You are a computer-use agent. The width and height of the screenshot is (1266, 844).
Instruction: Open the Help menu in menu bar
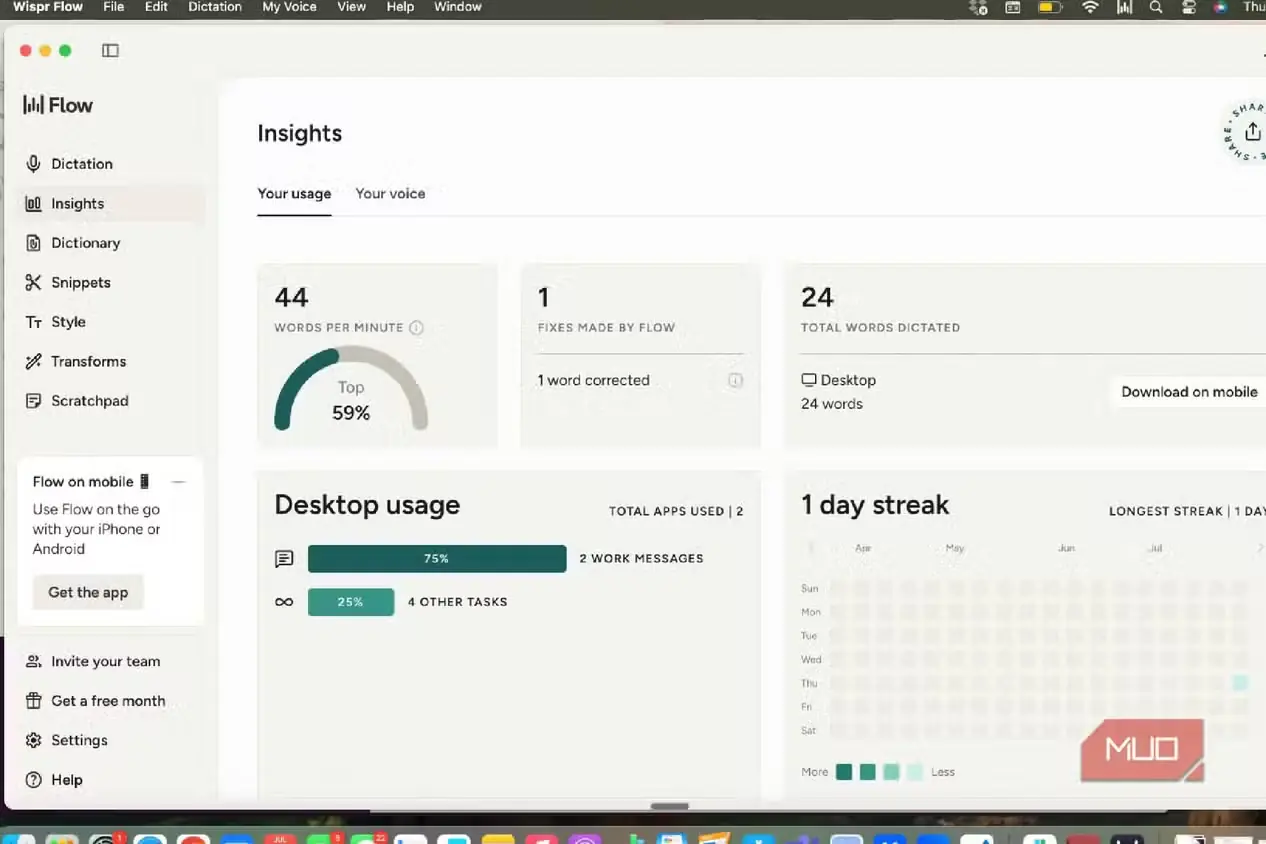click(400, 7)
